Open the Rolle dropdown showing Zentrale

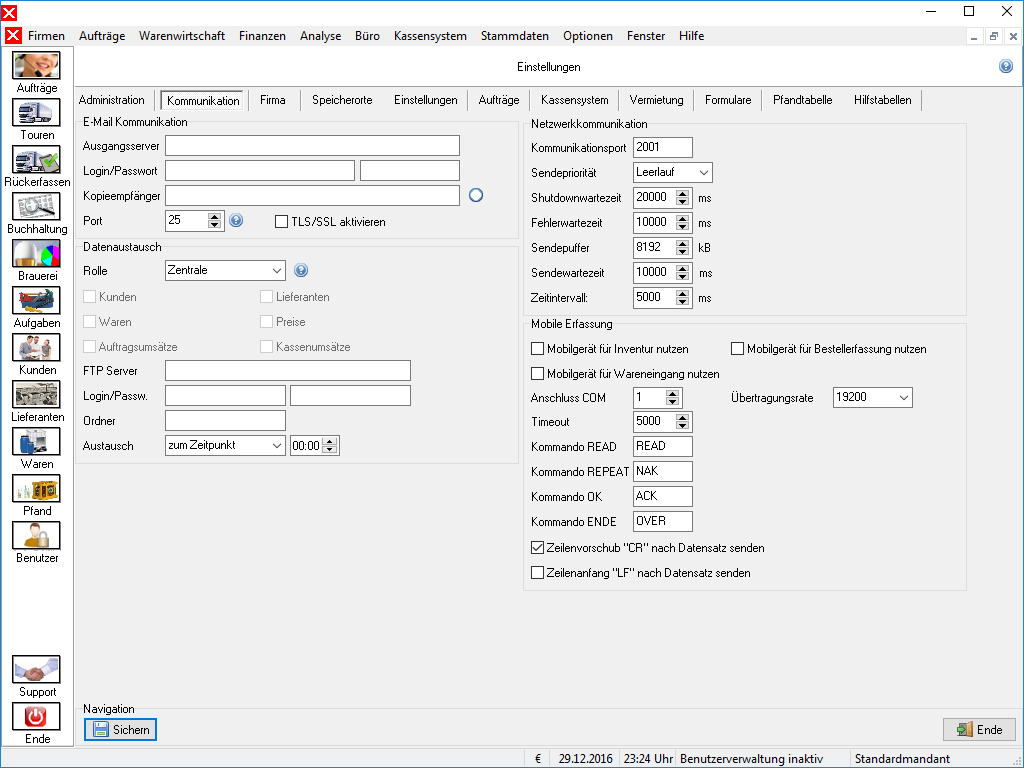coord(225,270)
